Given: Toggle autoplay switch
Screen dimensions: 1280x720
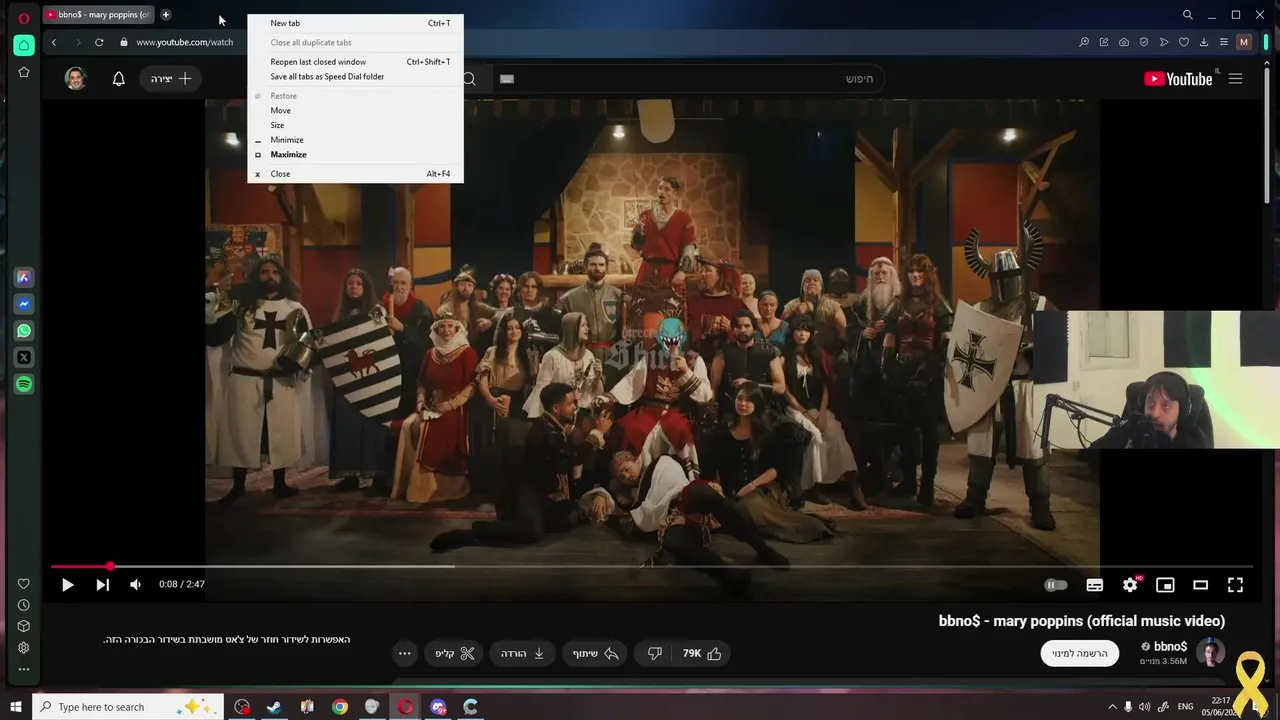Looking at the screenshot, I should pos(1056,585).
